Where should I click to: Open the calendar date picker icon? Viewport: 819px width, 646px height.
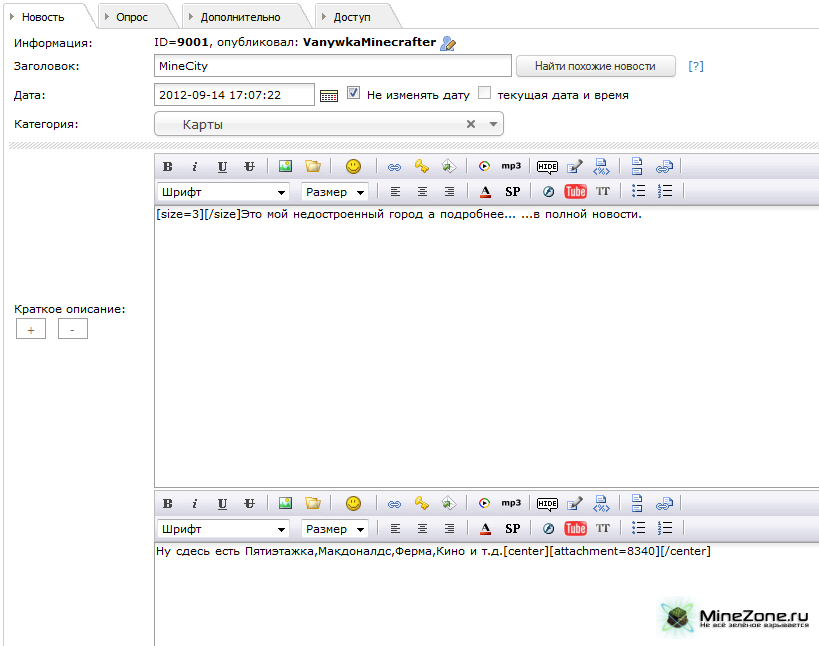point(329,95)
